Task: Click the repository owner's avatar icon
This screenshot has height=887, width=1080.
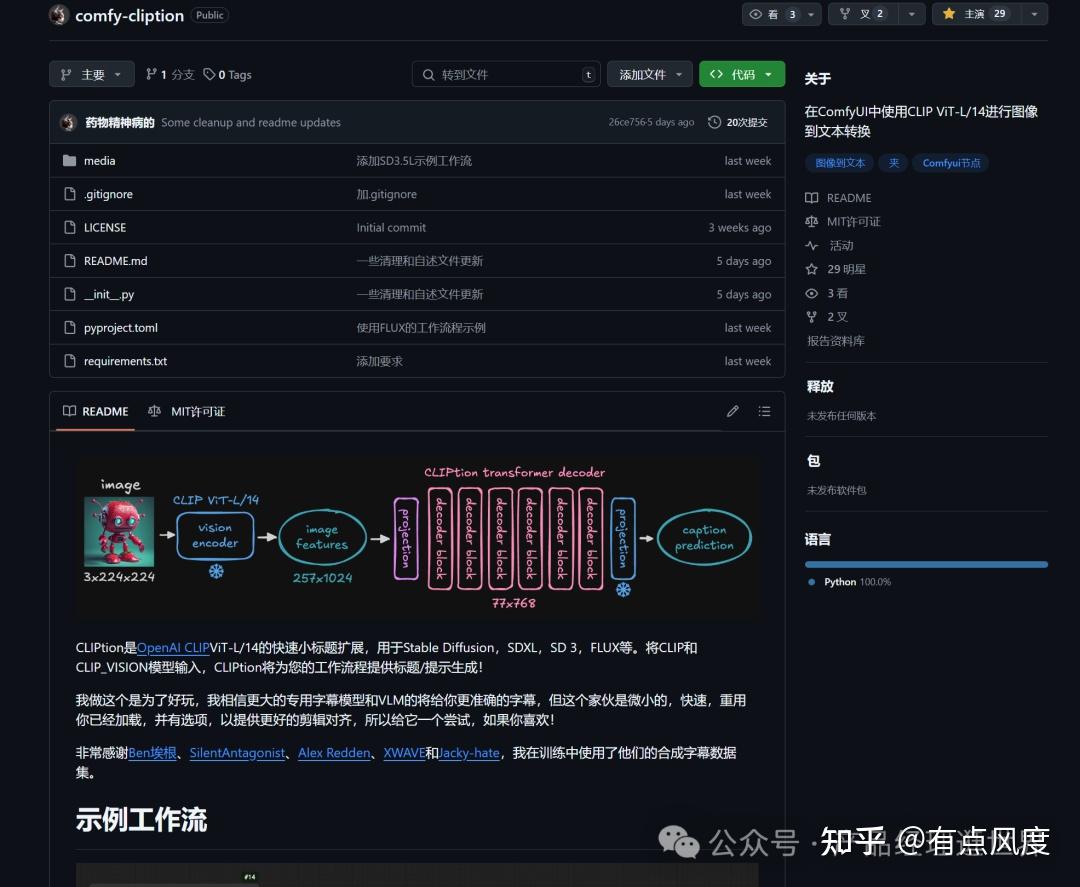Action: (57, 15)
